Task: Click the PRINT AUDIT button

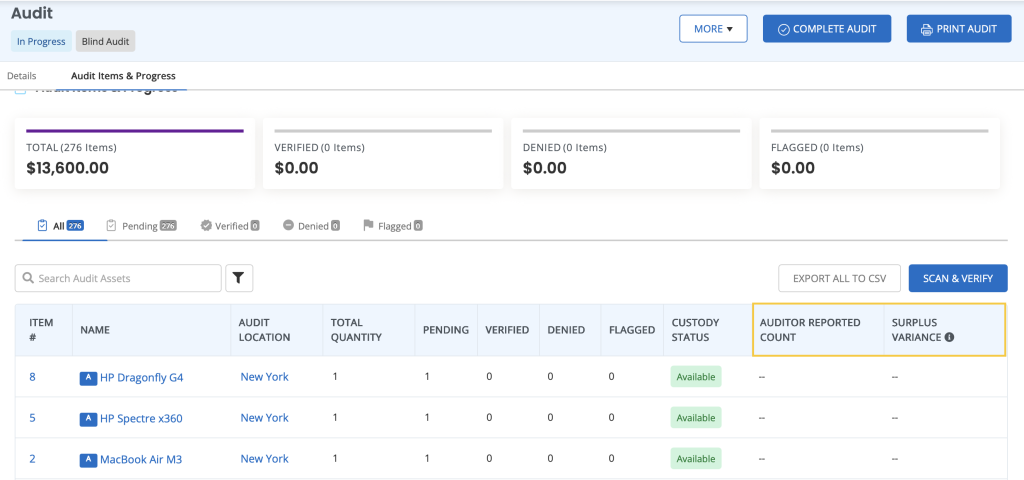Action: pos(959,29)
